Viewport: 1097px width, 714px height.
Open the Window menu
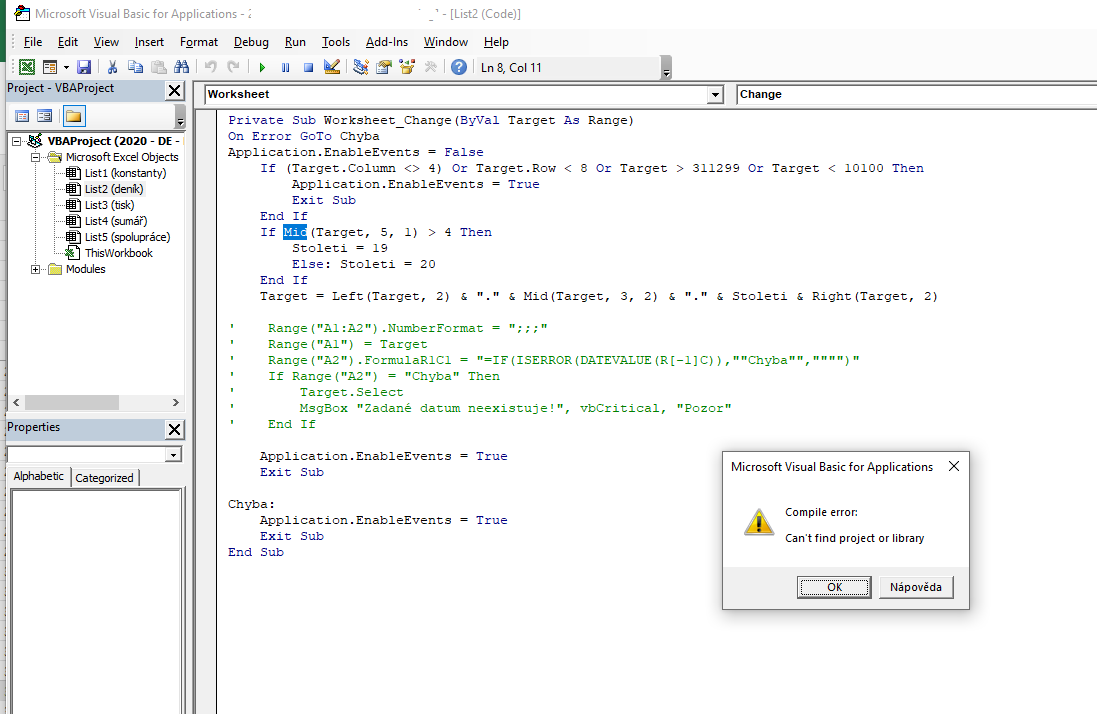point(446,42)
